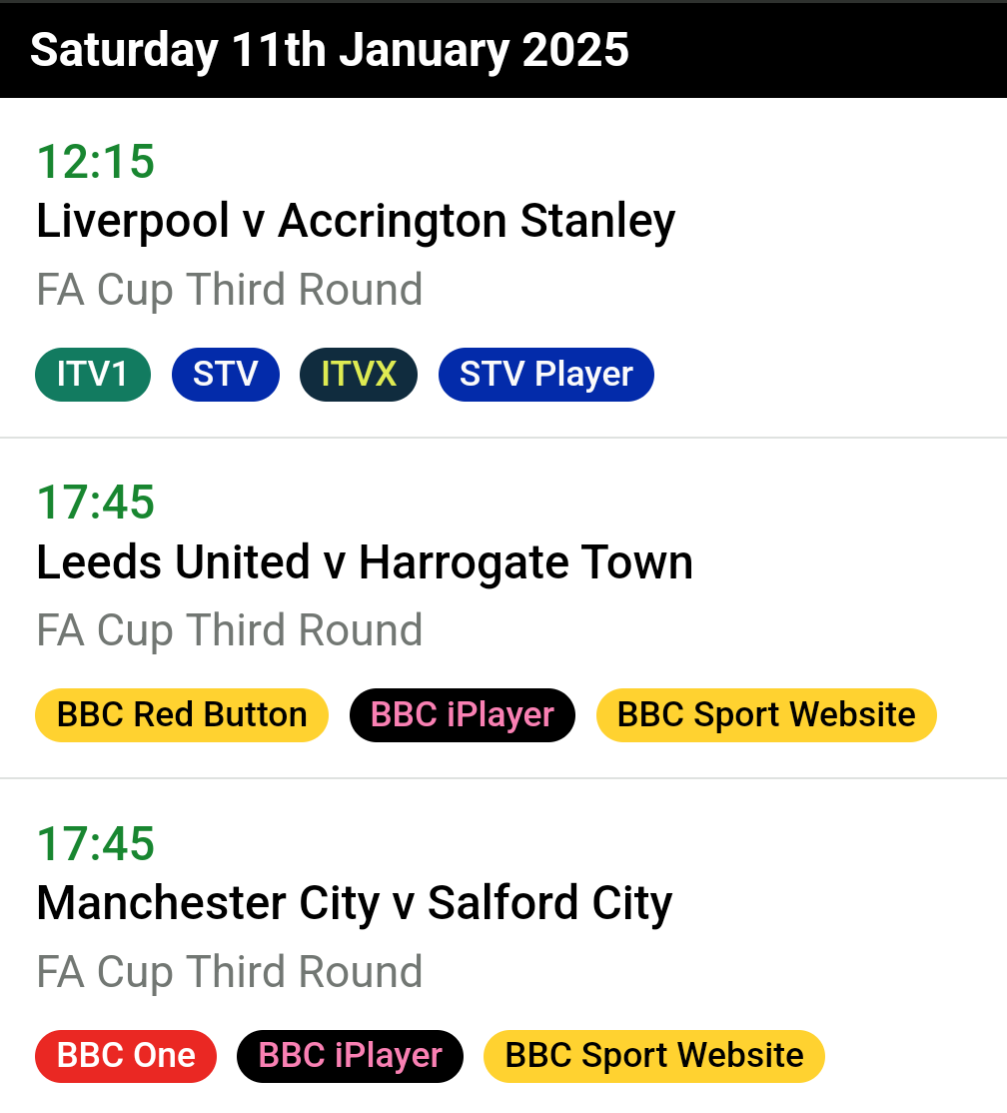Open Leeds United v Harrogate Town fixture

(365, 562)
